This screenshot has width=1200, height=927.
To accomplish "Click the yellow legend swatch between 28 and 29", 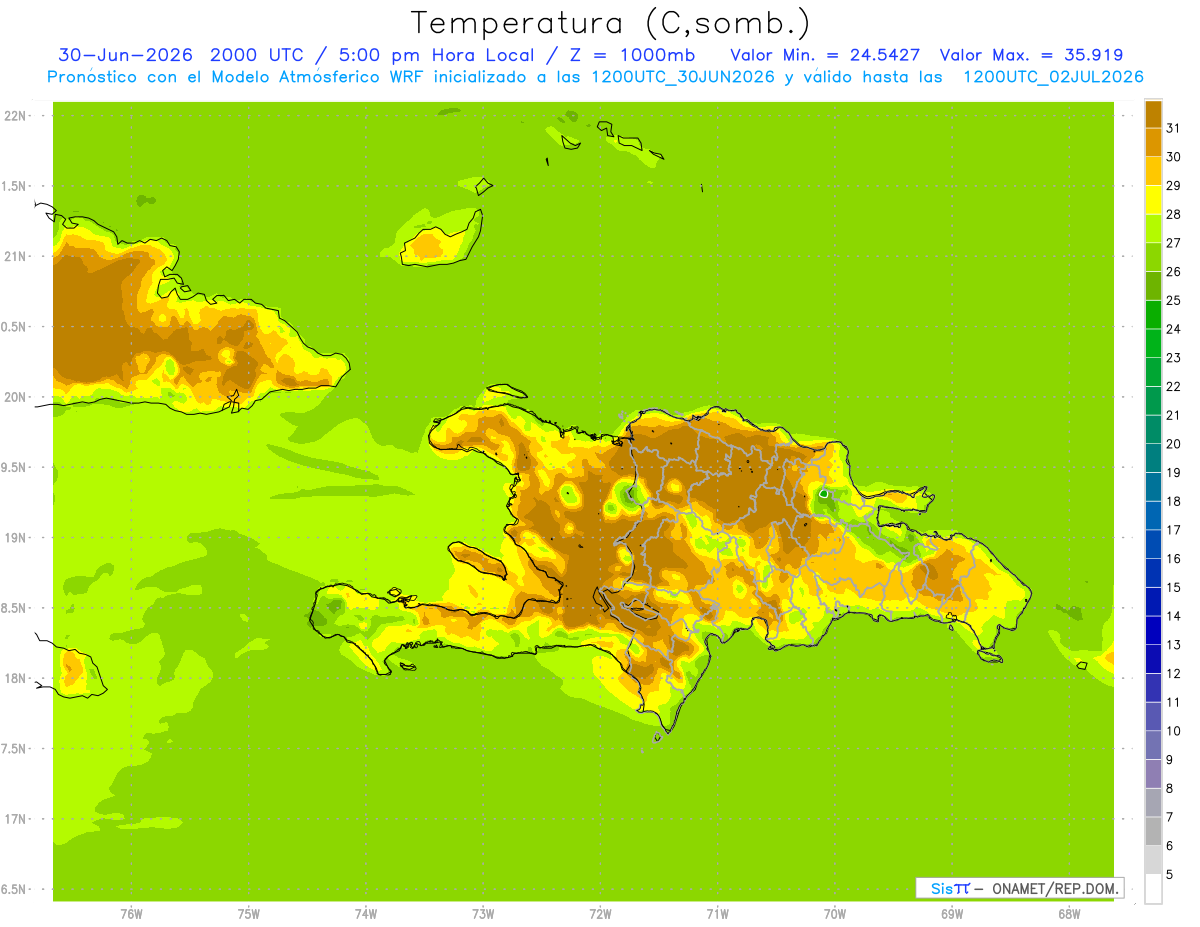I will [x=1153, y=200].
